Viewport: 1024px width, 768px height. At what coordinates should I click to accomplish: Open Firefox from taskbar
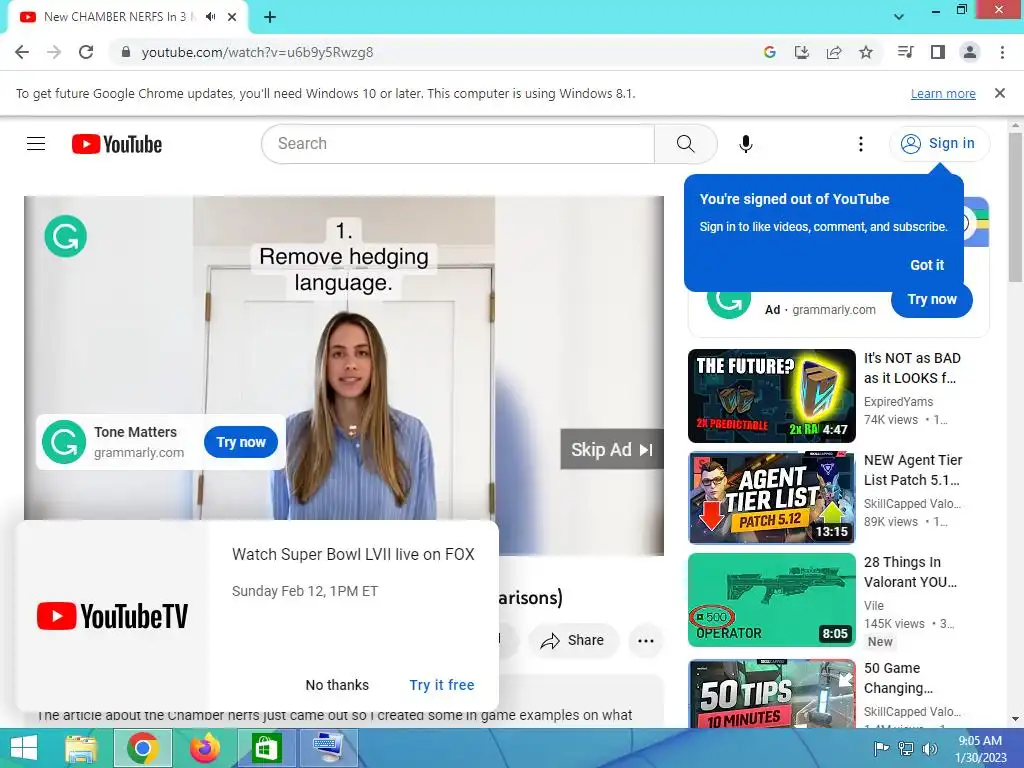(x=204, y=748)
